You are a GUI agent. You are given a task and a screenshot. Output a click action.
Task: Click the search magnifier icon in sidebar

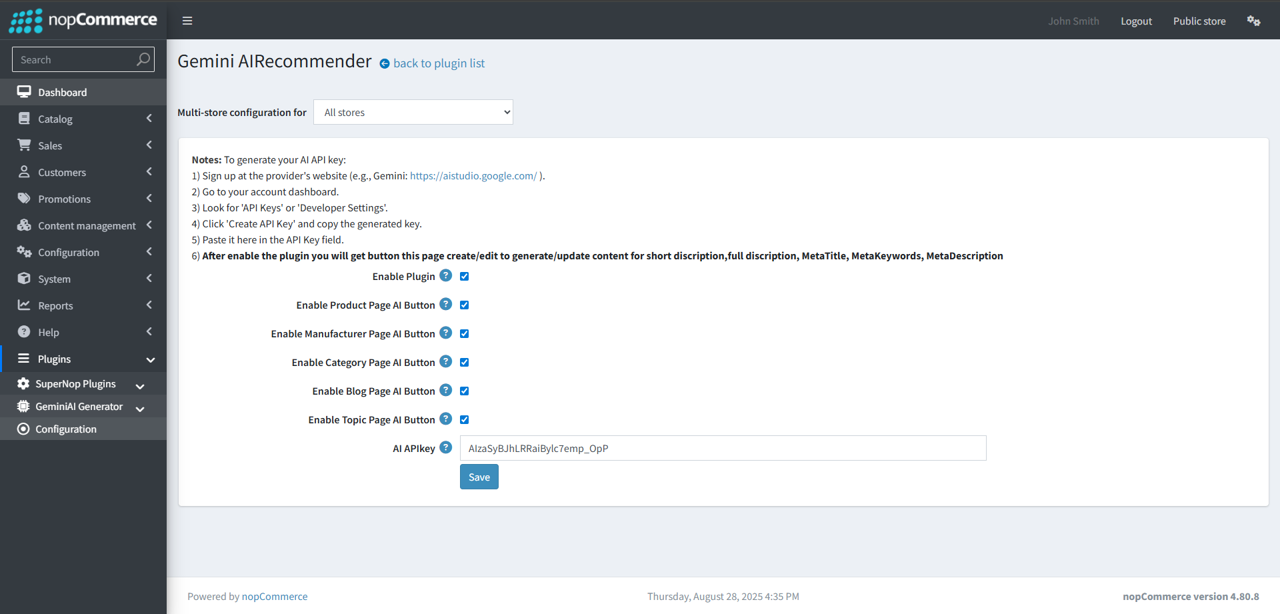coord(144,59)
